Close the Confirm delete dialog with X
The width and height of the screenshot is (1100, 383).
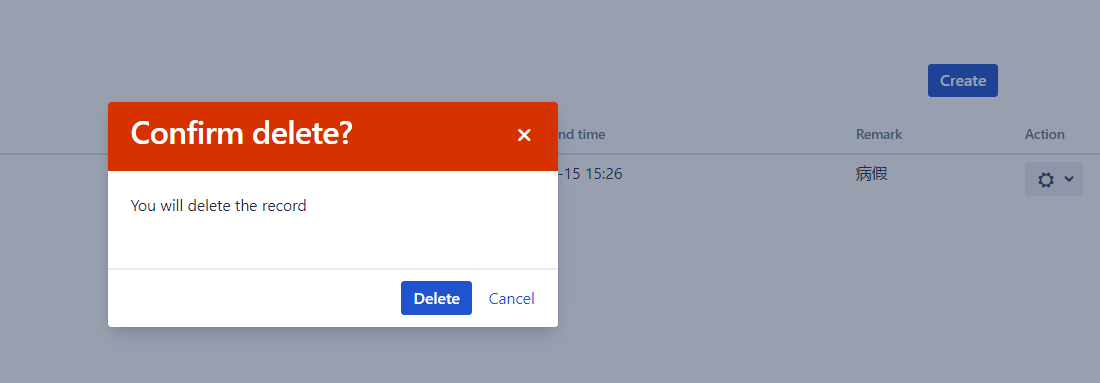click(x=524, y=135)
